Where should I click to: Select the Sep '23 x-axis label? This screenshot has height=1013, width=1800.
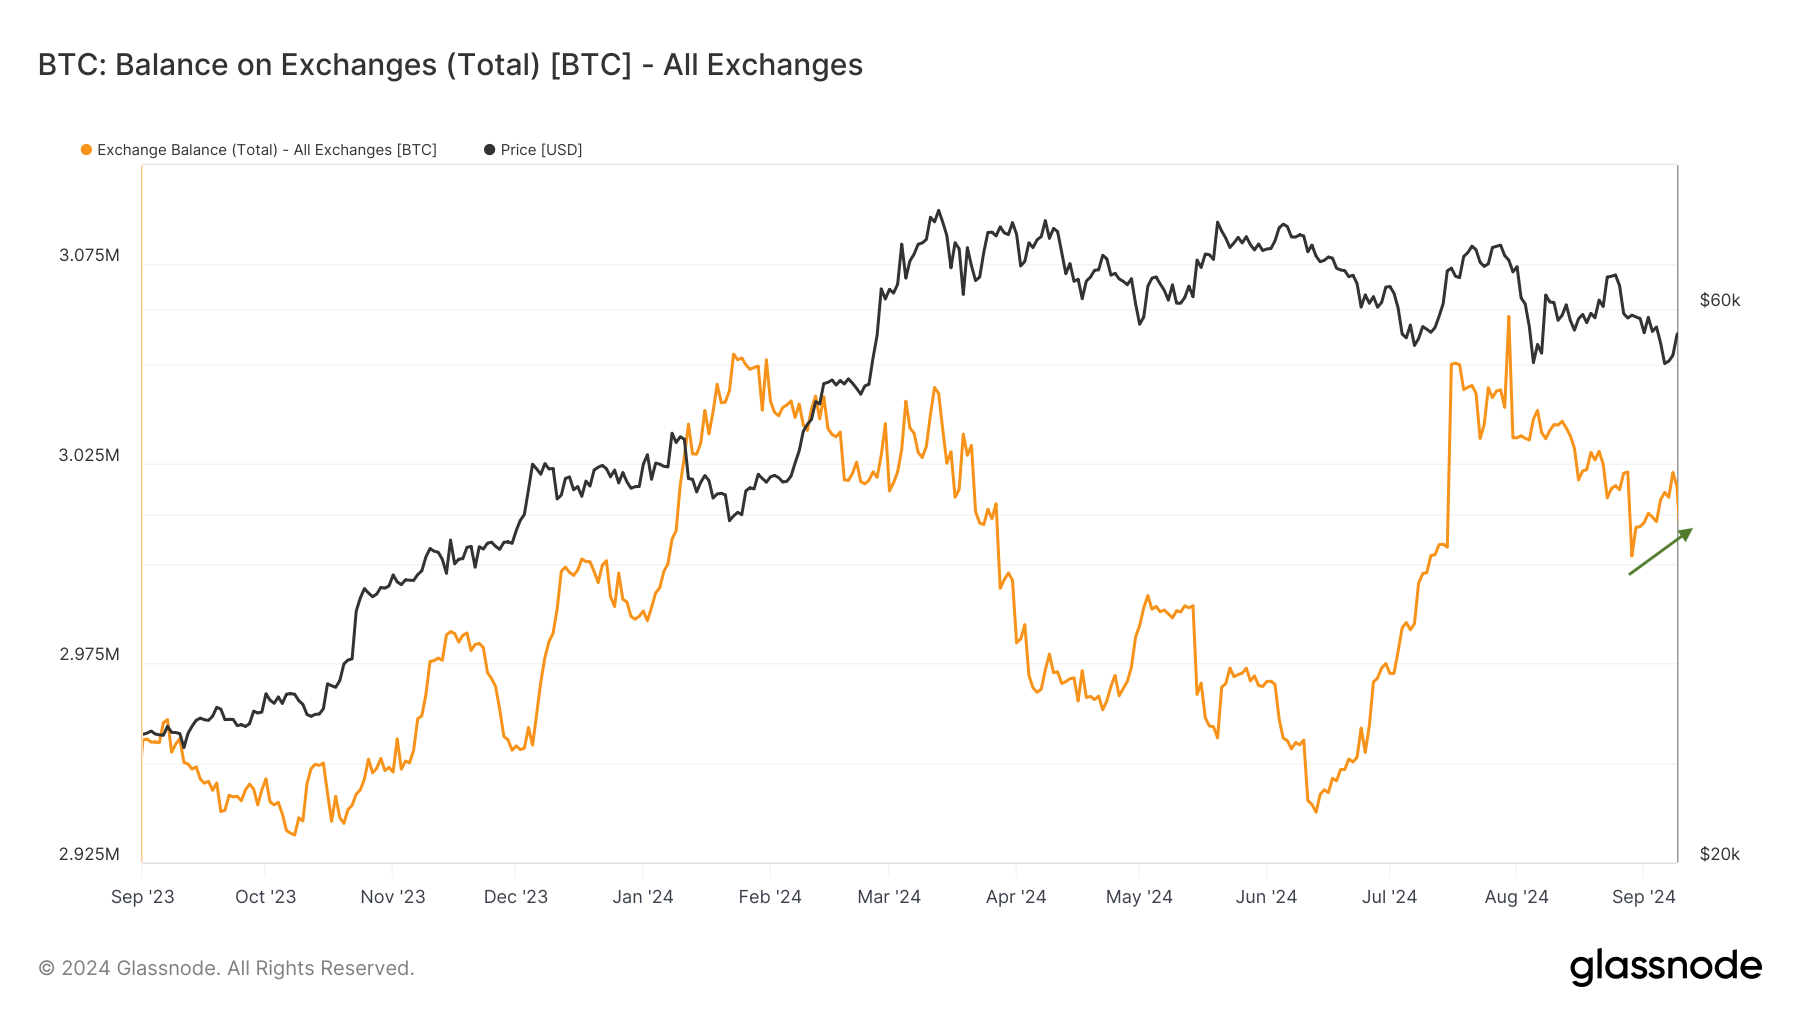[142, 897]
